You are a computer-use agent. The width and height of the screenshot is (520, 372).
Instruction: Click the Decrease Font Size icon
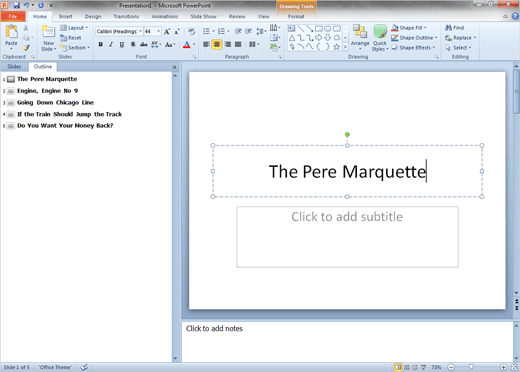coord(177,31)
